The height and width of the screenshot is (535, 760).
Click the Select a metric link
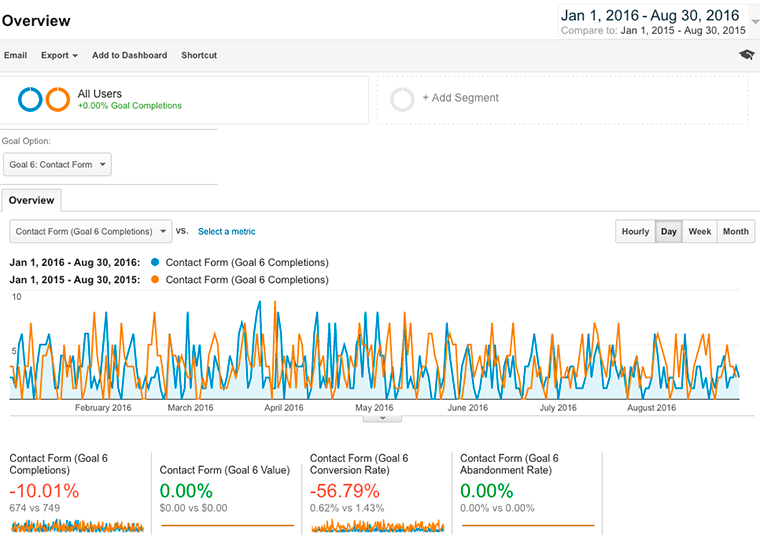[226, 232]
